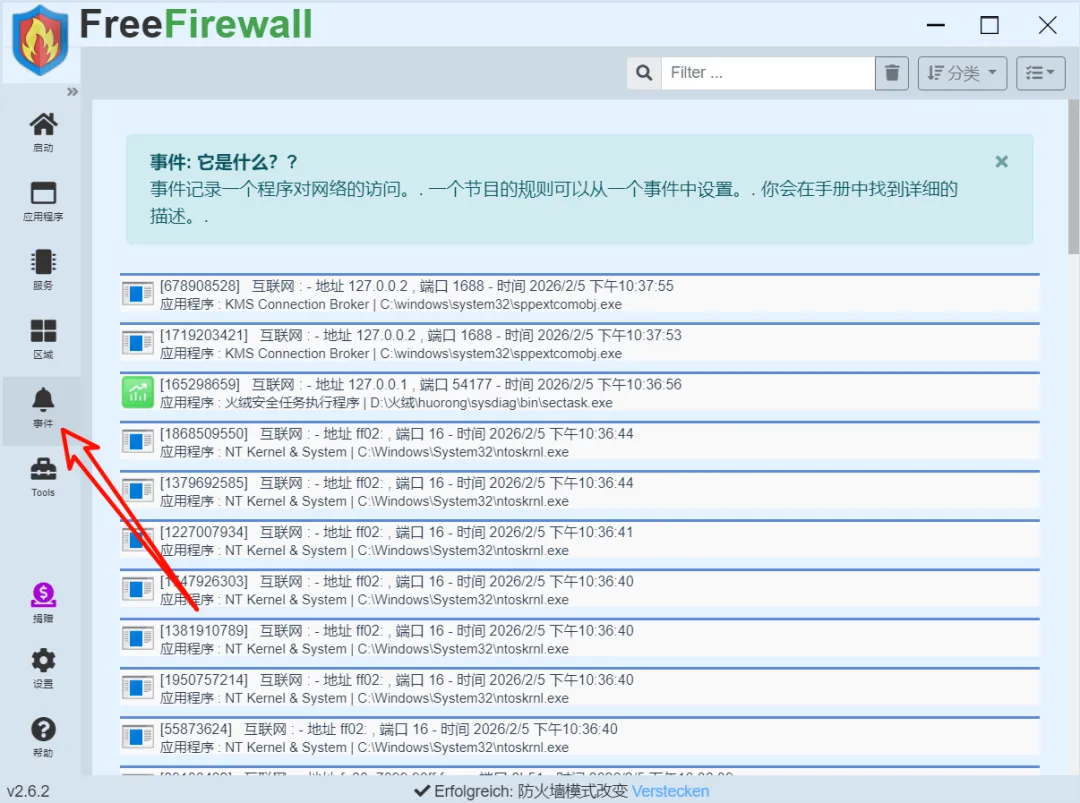Select event 1719203421 at 10:37:53
Screen dimensions: 1080x803
[579, 343]
